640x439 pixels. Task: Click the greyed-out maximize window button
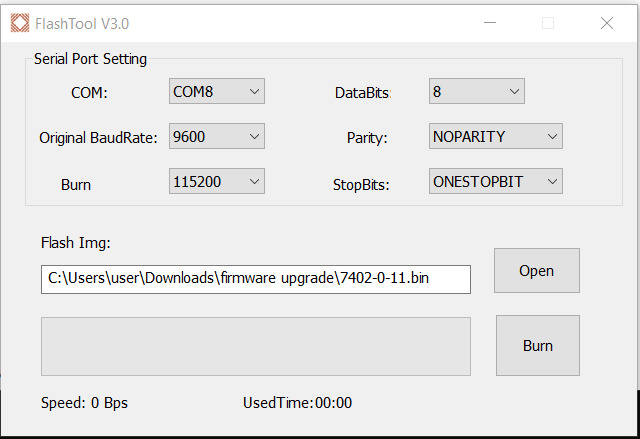[x=548, y=22]
